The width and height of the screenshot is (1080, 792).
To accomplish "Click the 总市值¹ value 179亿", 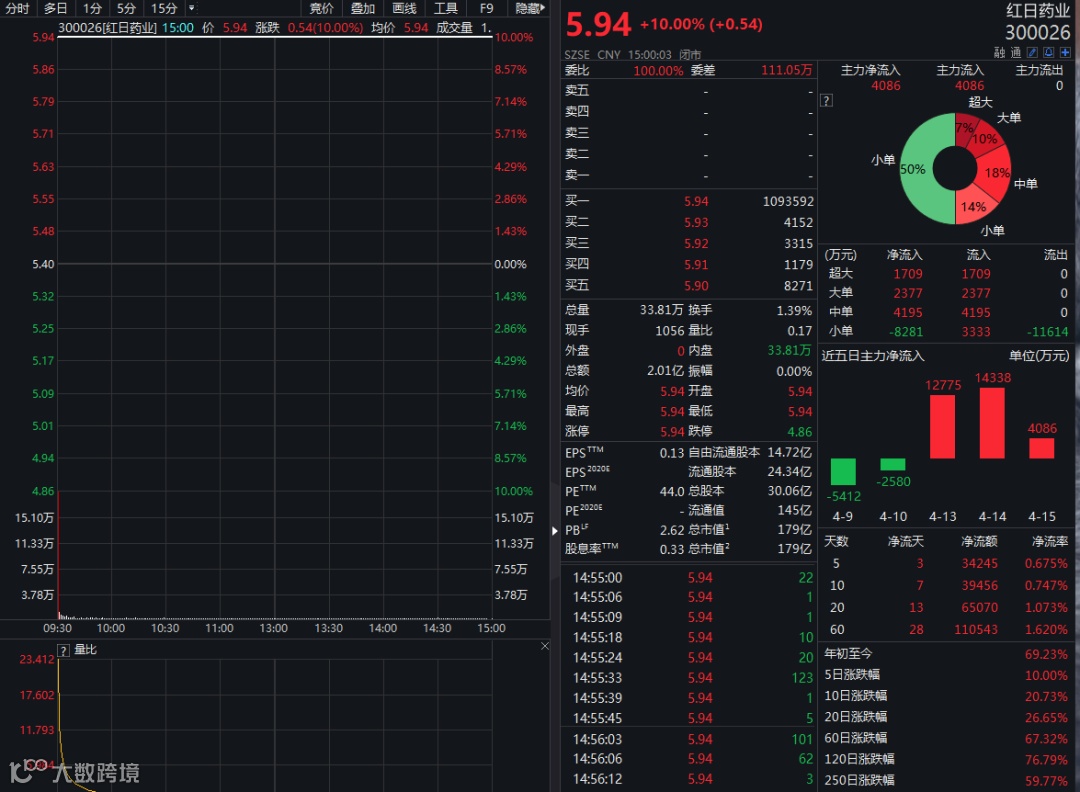I will pyautogui.click(x=795, y=530).
